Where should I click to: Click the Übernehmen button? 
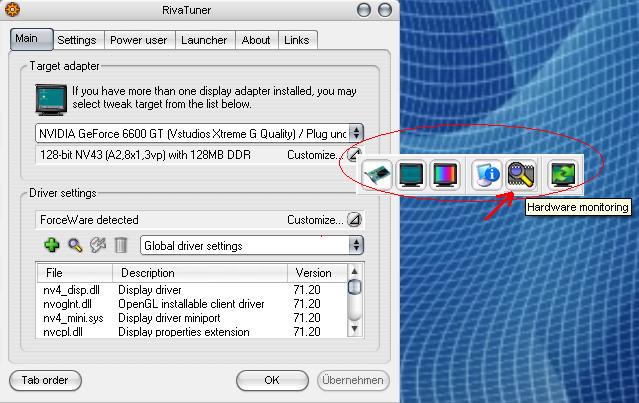(x=353, y=380)
